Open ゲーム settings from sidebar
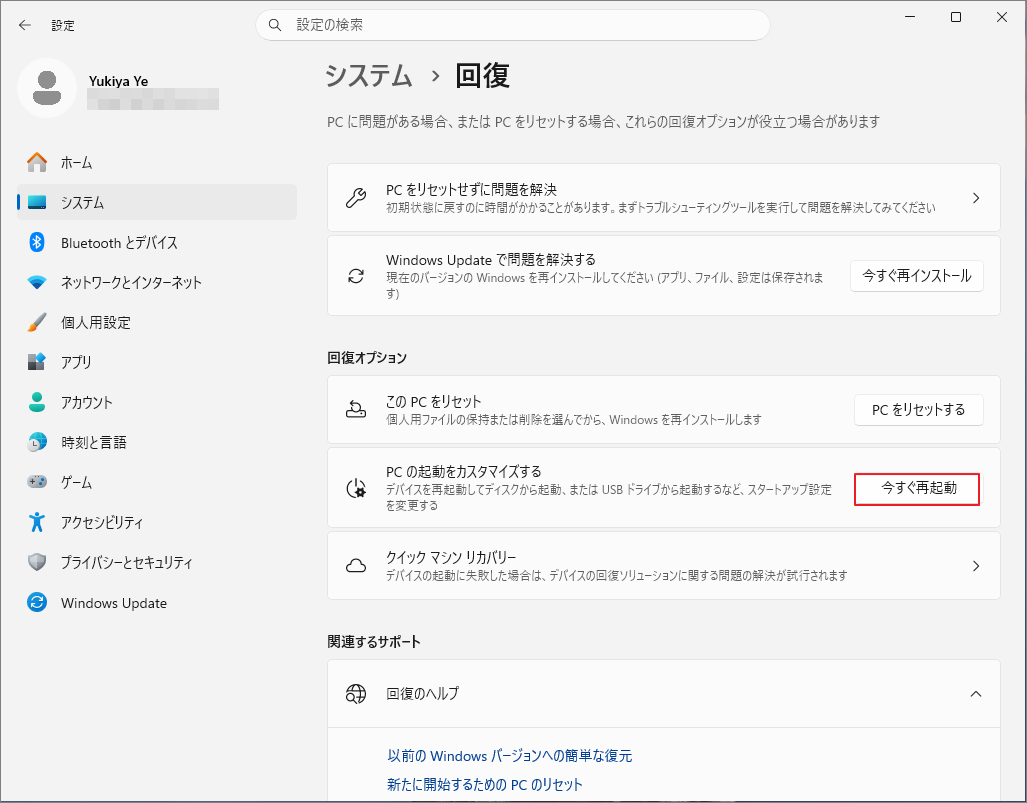The width and height of the screenshot is (1027, 803). coord(157,482)
